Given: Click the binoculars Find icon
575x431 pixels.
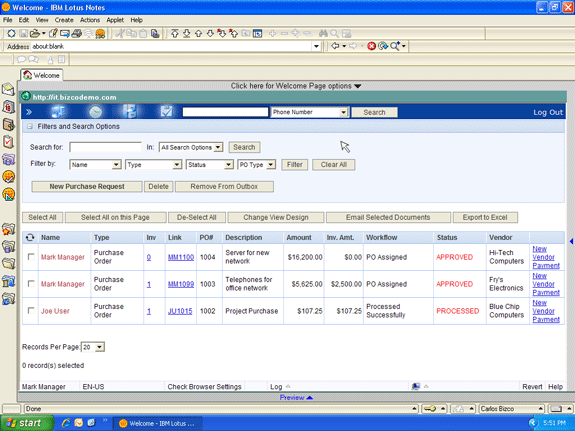Looking at the screenshot, I should (323, 34).
